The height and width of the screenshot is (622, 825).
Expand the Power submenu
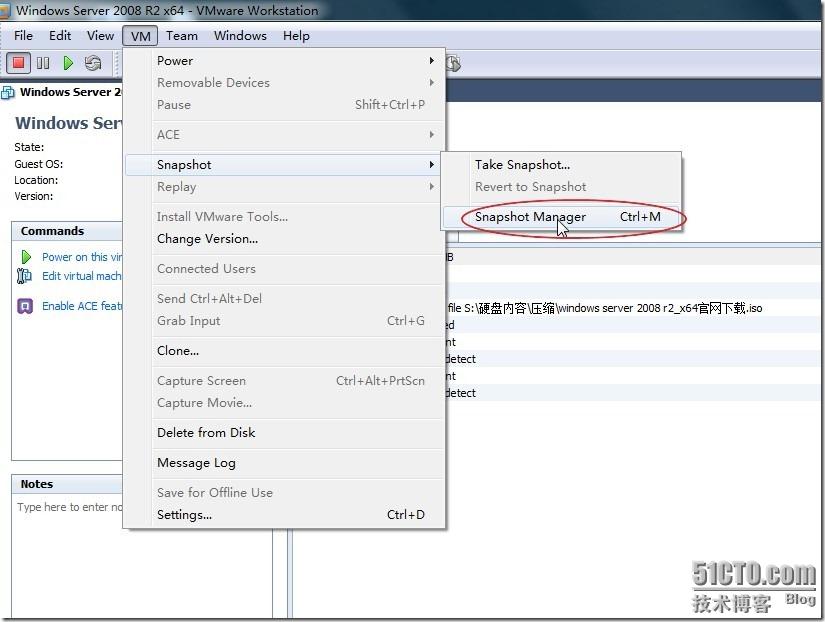pyautogui.click(x=285, y=61)
